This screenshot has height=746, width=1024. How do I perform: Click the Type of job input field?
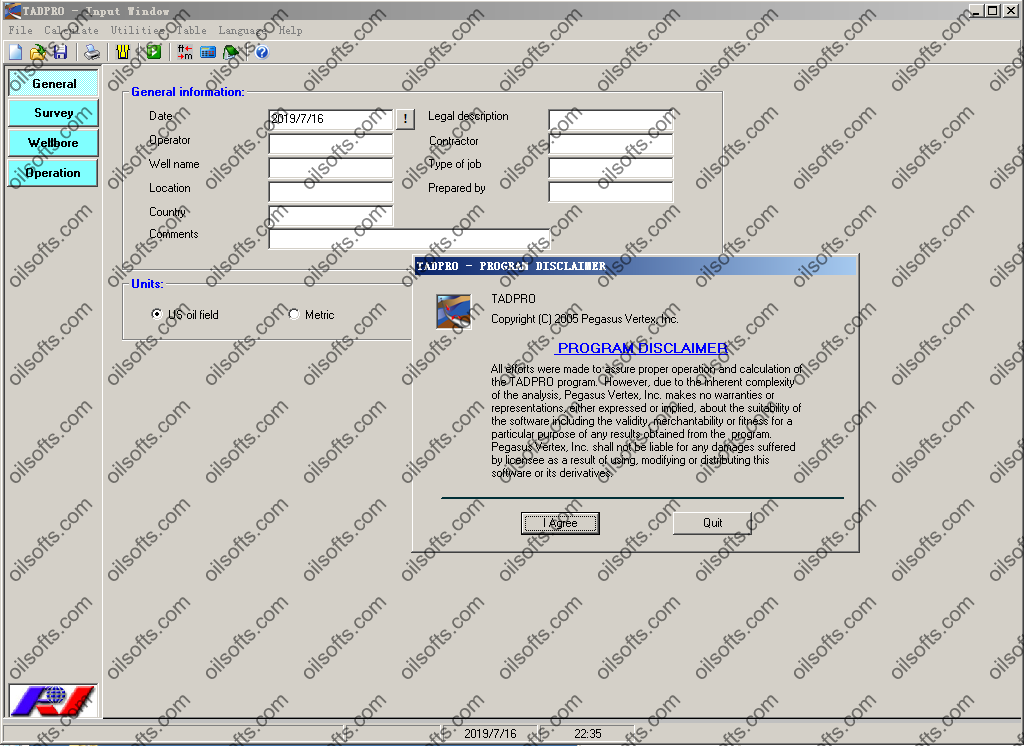(x=611, y=168)
